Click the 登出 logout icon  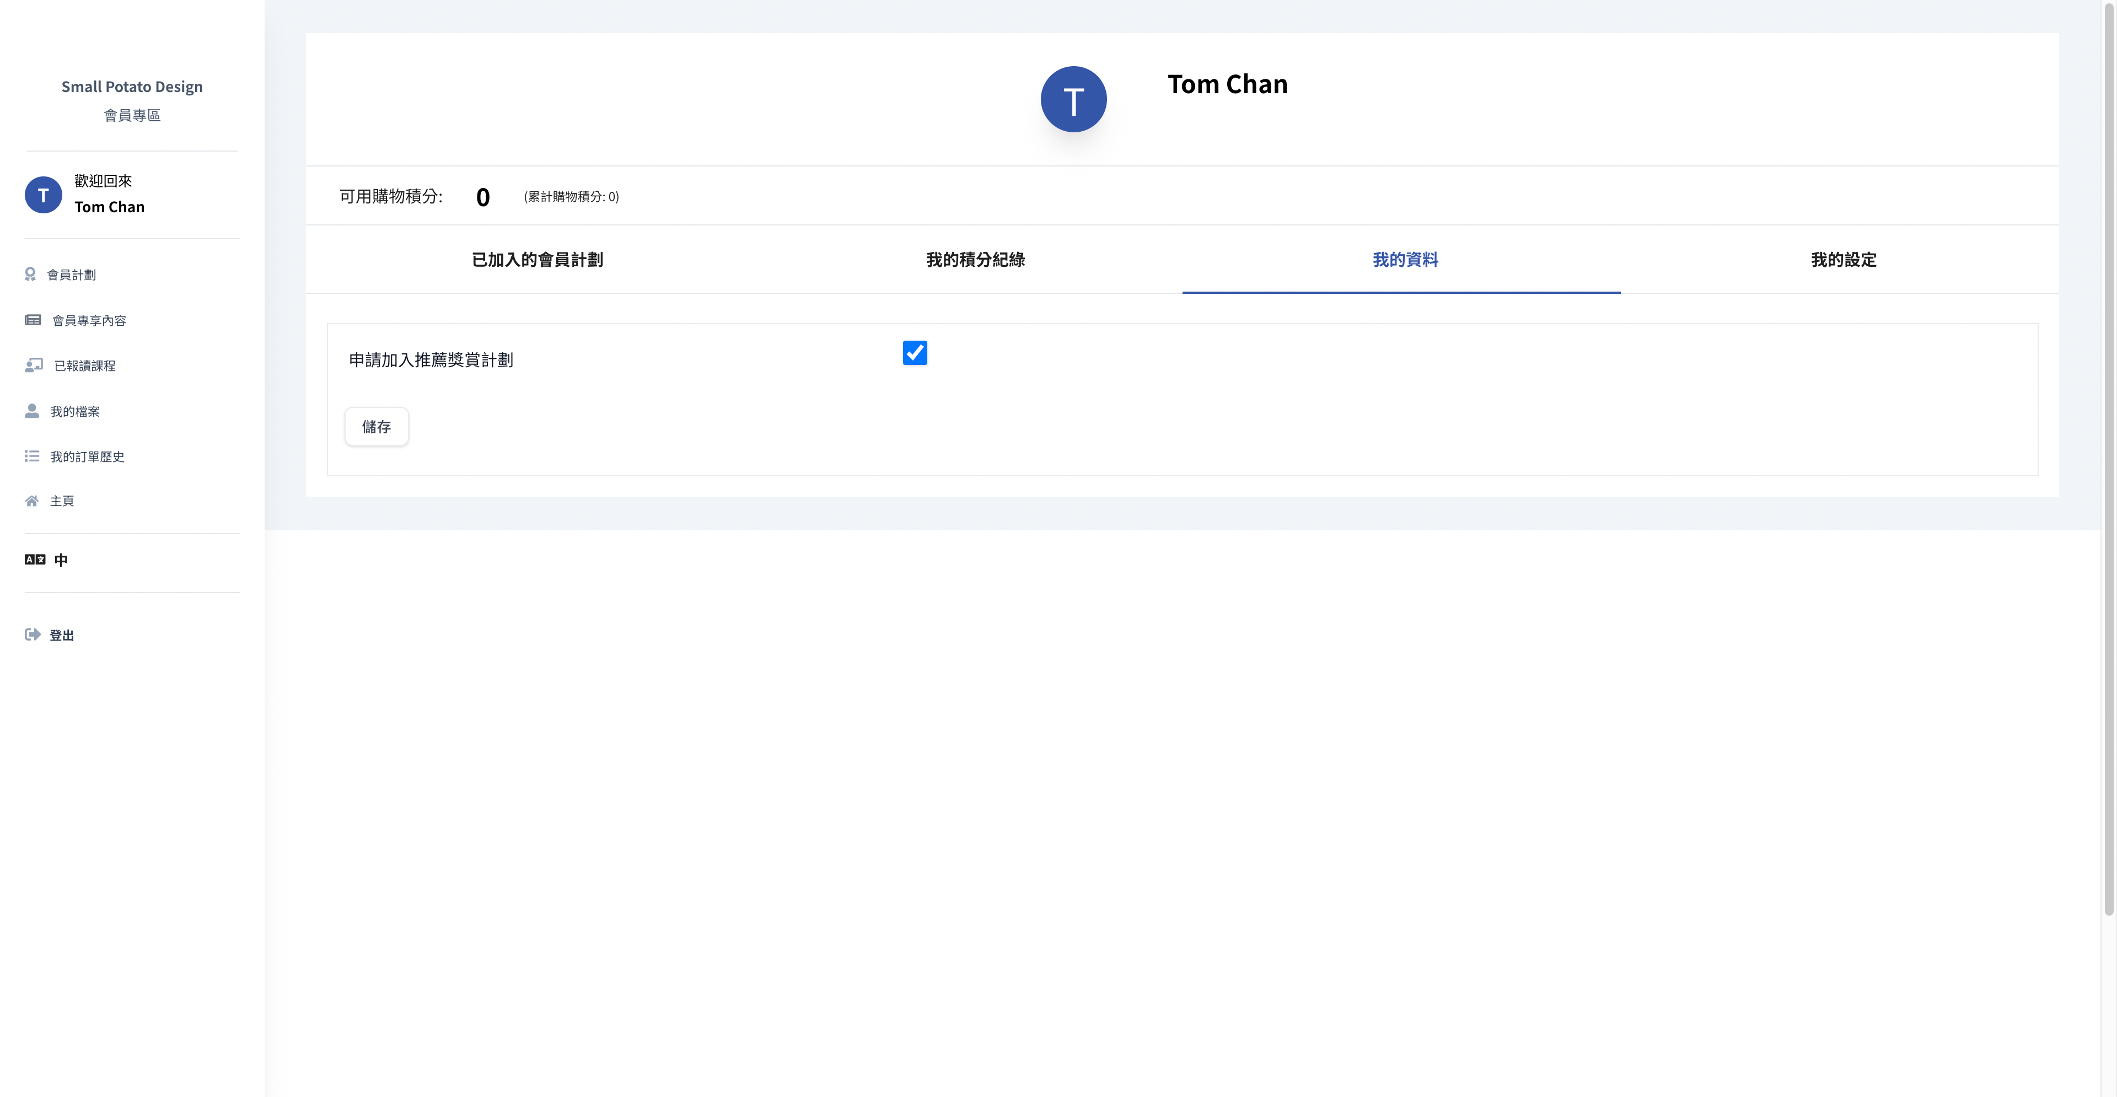(33, 635)
